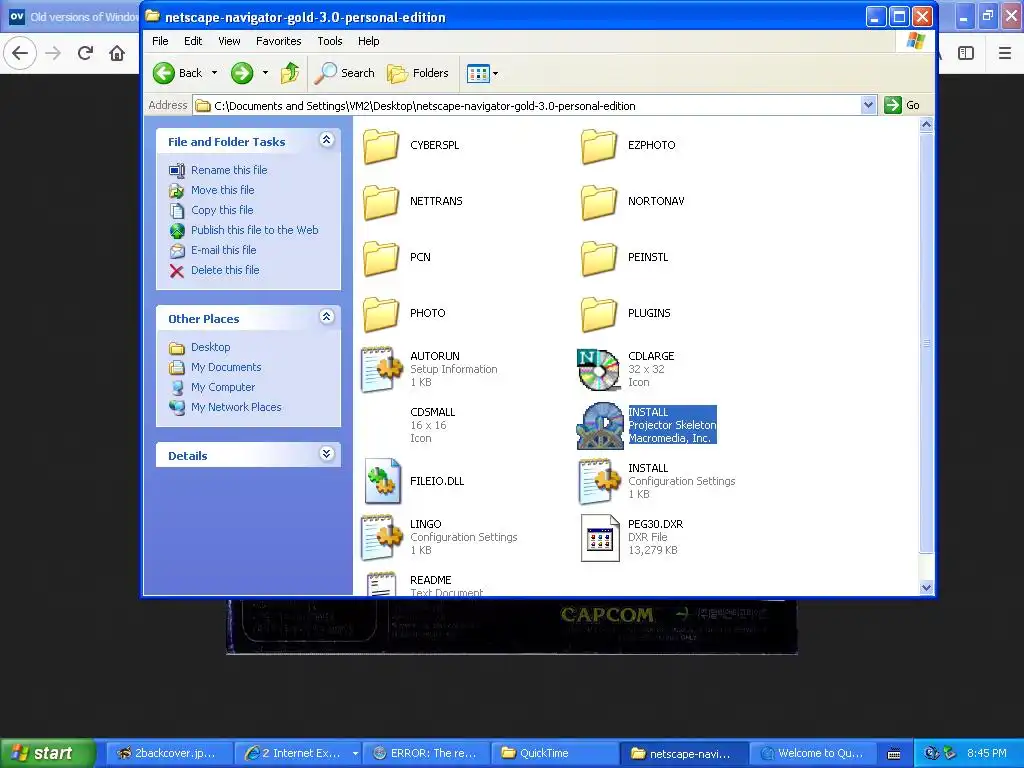
Task: Toggle the Folders pane
Action: click(x=418, y=73)
